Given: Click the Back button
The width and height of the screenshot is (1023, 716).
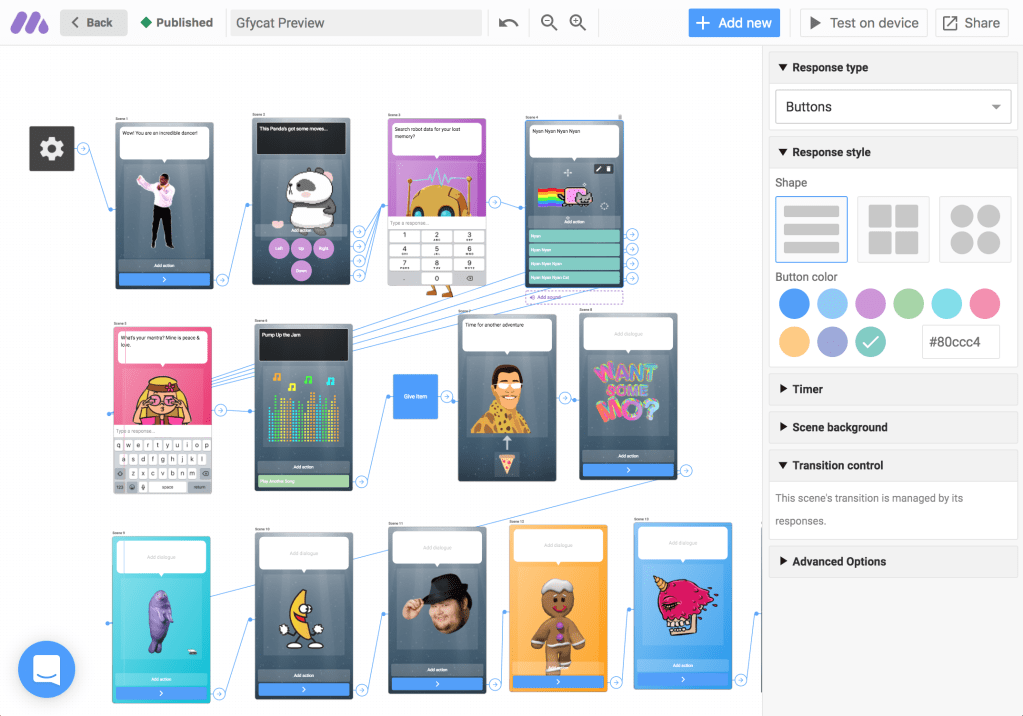Looking at the screenshot, I should 93,23.
